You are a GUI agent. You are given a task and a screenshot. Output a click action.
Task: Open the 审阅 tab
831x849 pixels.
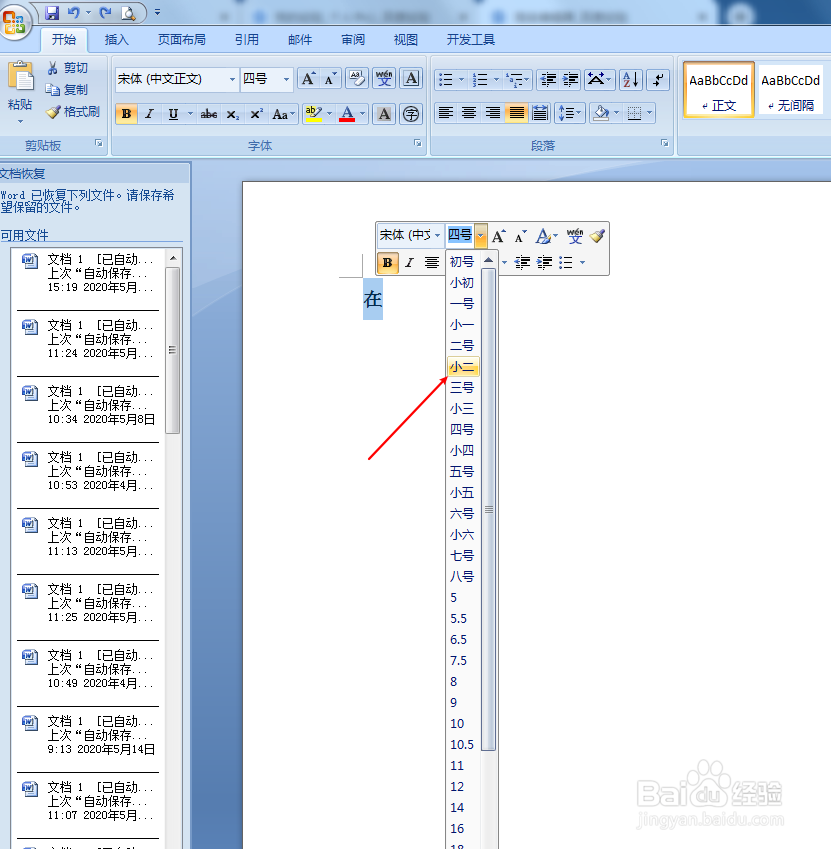(353, 40)
